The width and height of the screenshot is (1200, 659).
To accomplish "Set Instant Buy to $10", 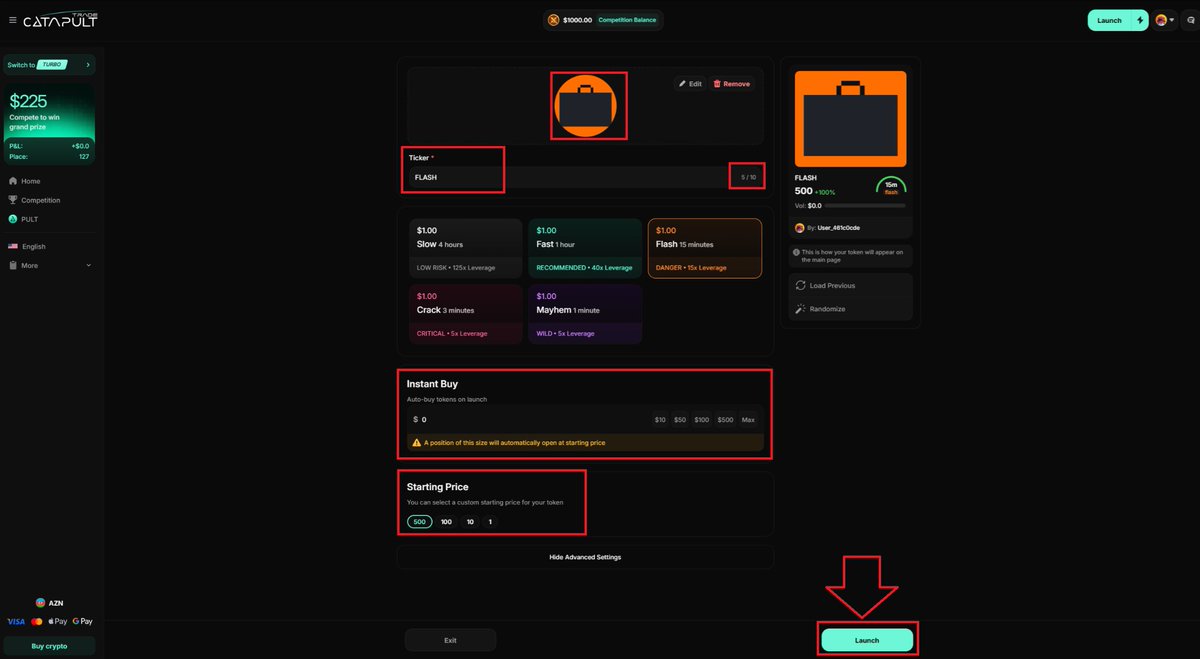I will coord(660,420).
